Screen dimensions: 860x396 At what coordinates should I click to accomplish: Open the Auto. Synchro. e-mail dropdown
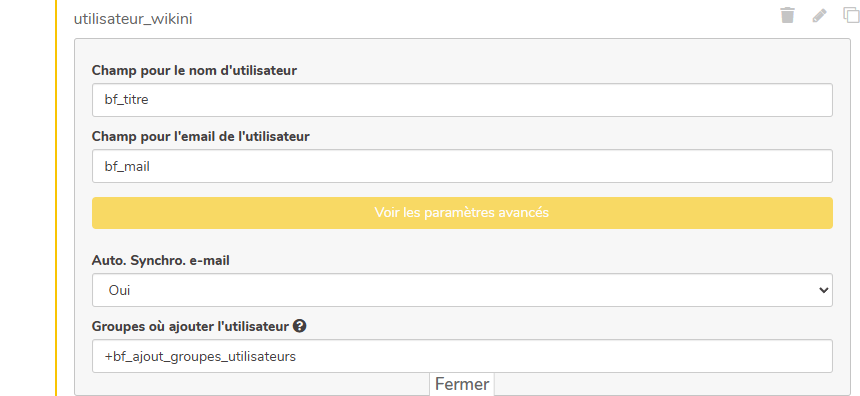coord(462,290)
